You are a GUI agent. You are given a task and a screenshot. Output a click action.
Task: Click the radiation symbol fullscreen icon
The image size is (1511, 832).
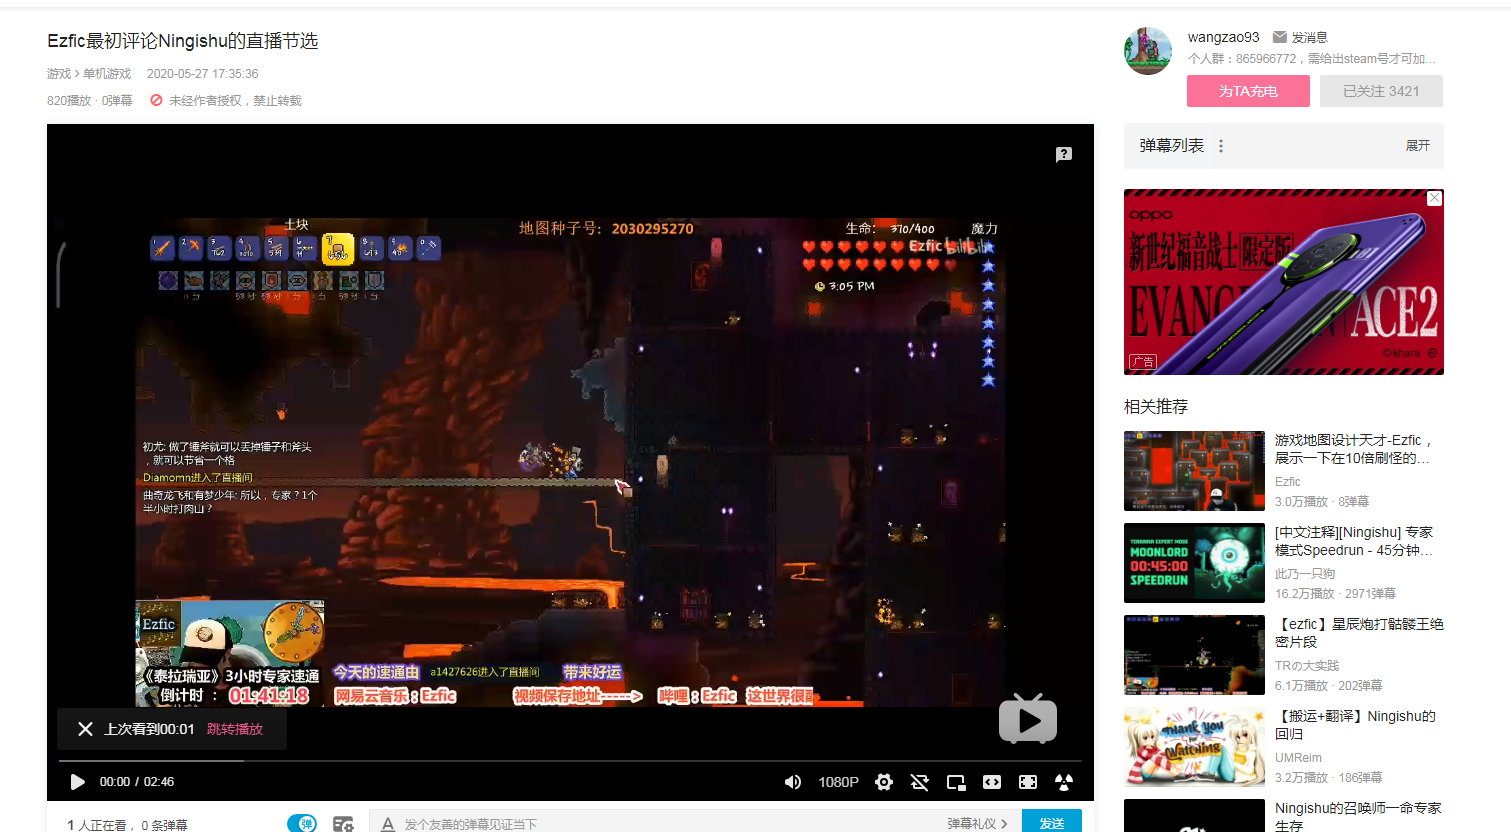tap(1064, 782)
